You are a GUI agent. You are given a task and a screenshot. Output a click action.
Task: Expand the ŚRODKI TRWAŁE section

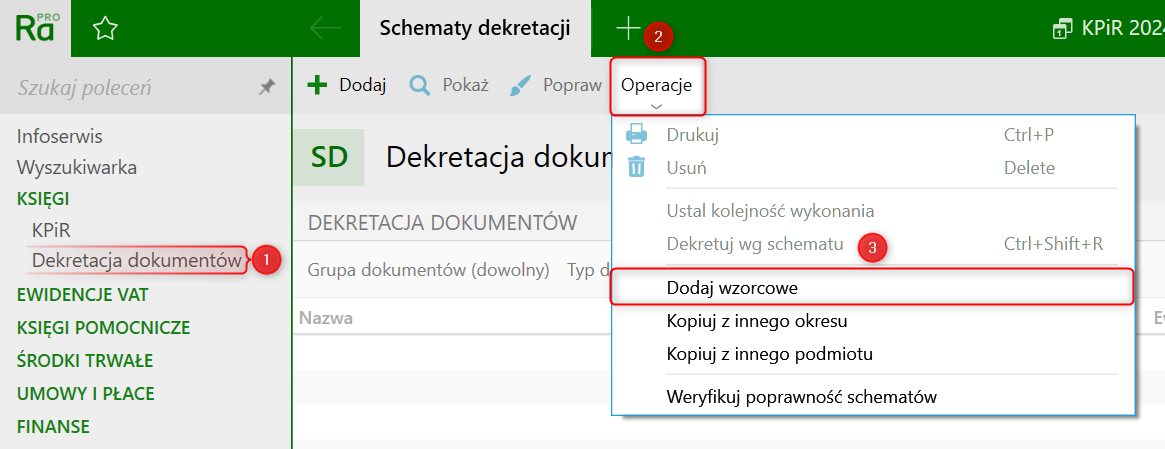point(85,361)
